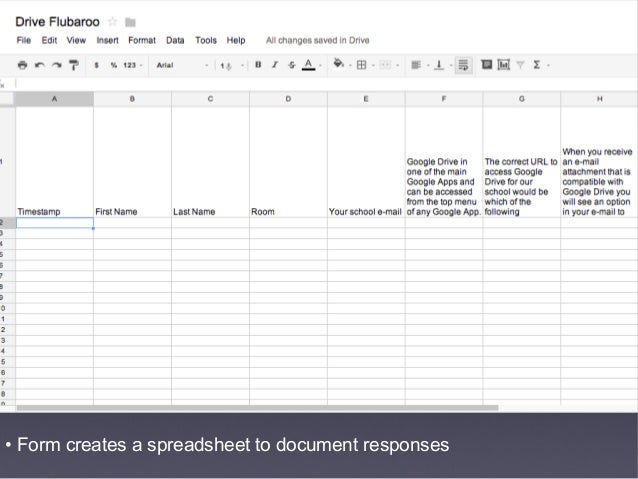Open the View menu

(76, 40)
